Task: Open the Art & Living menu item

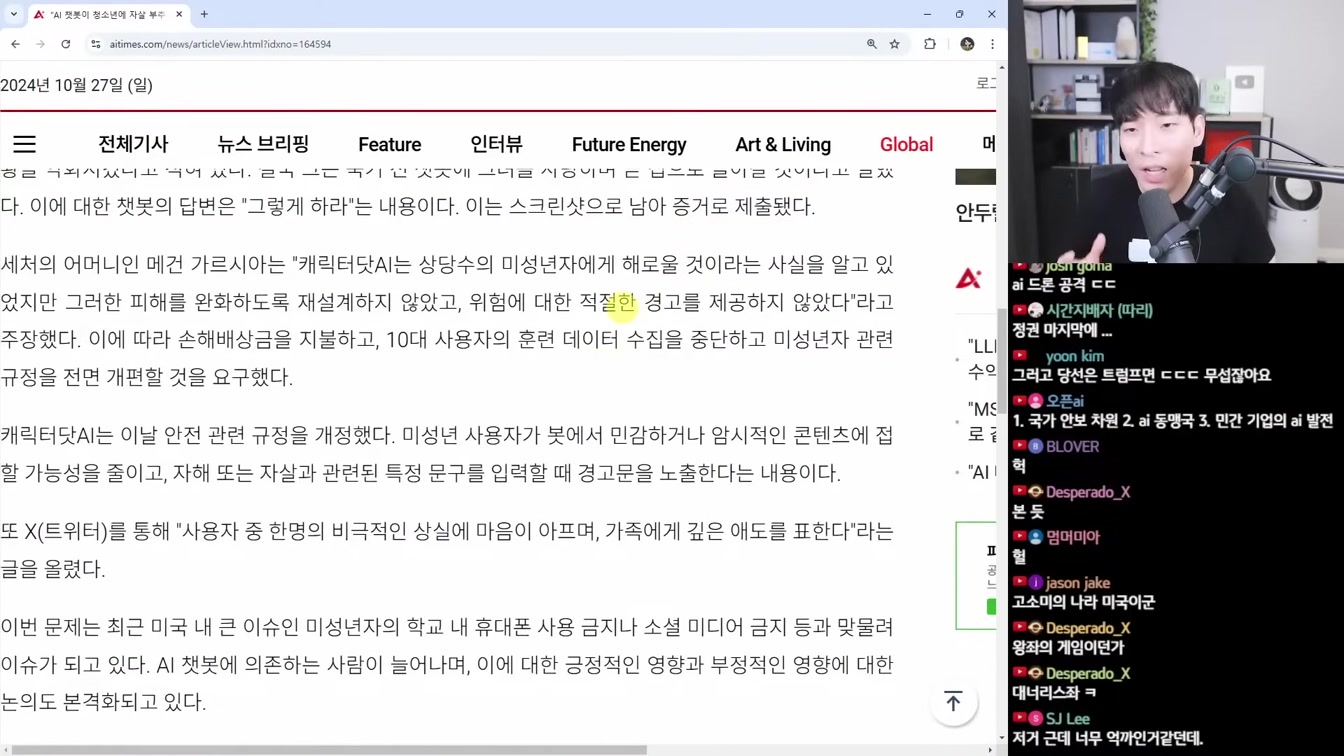Action: click(783, 145)
